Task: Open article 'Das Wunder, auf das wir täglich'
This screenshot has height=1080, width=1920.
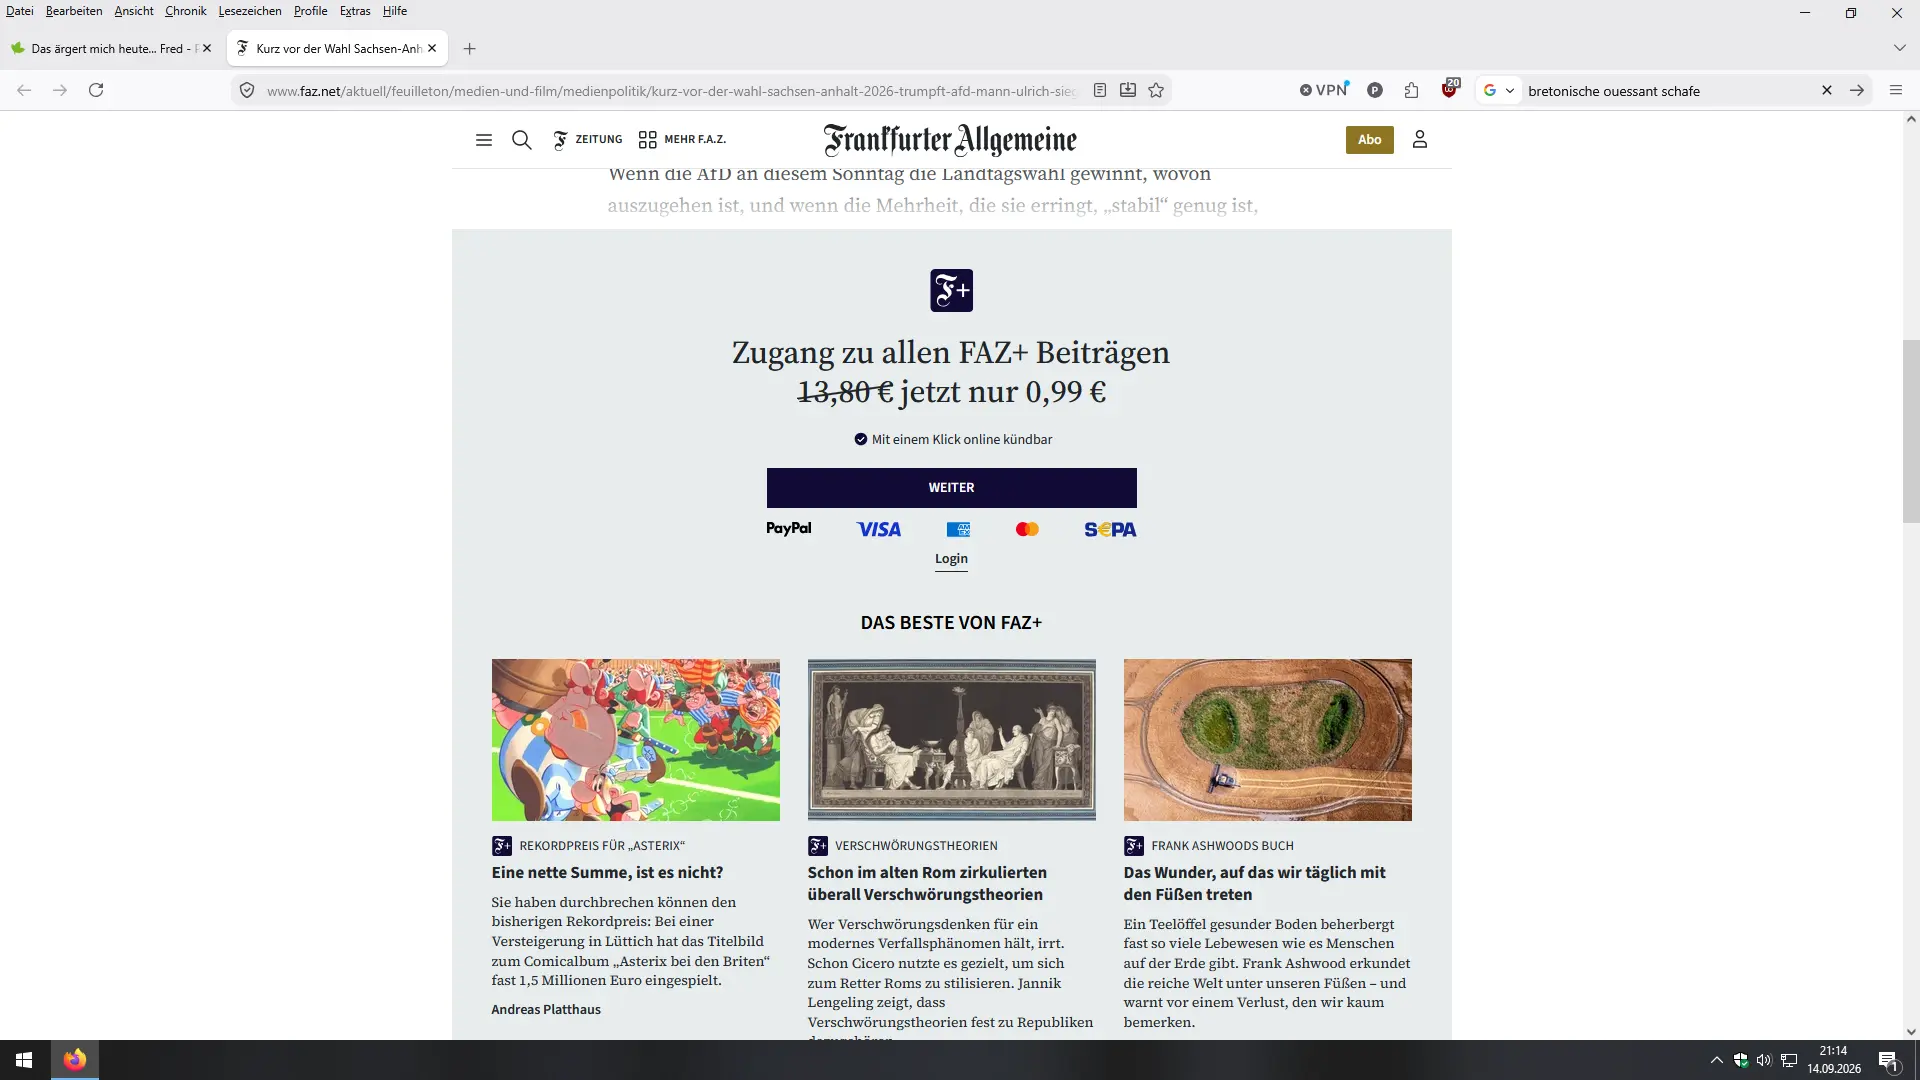Action: coord(1254,884)
